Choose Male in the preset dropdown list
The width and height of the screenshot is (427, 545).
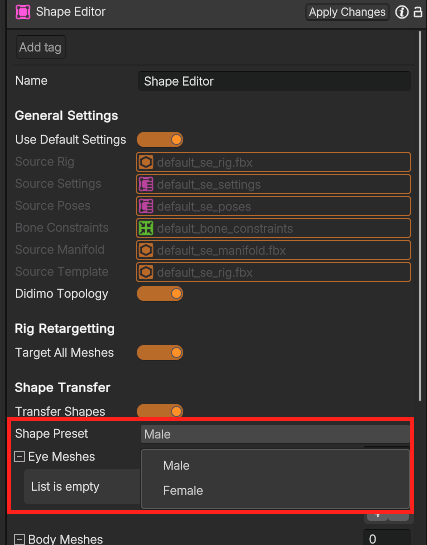pos(176,466)
